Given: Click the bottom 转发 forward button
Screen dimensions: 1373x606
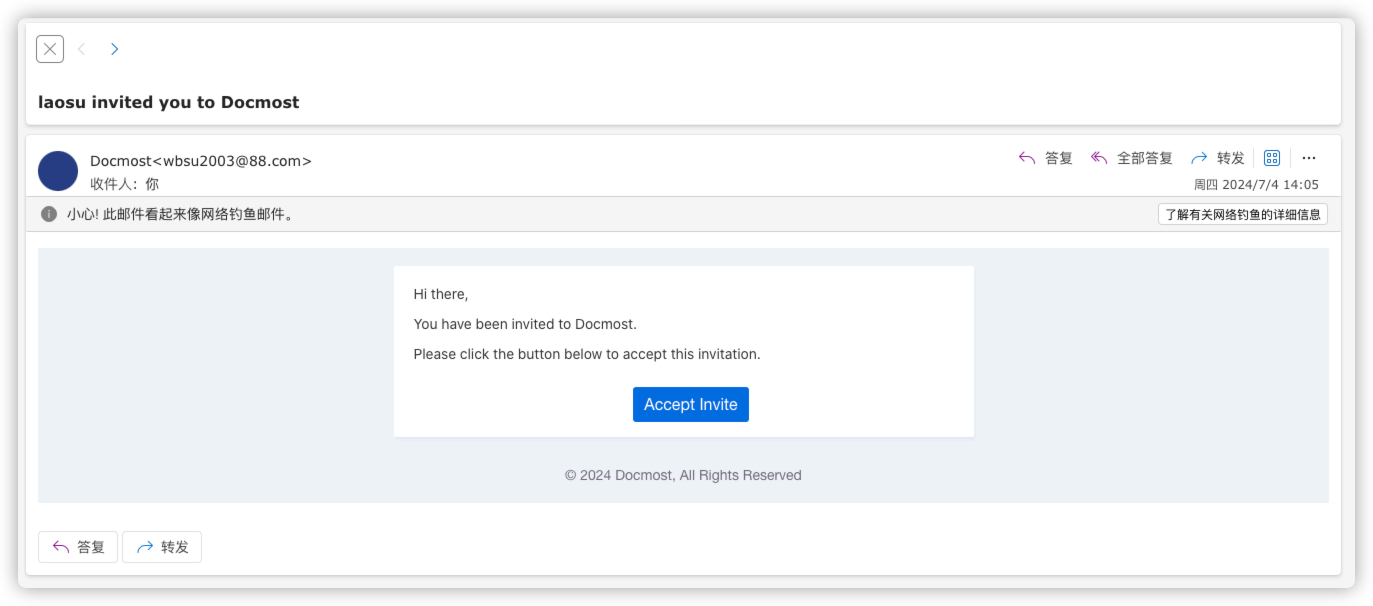Looking at the screenshot, I should 162,547.
